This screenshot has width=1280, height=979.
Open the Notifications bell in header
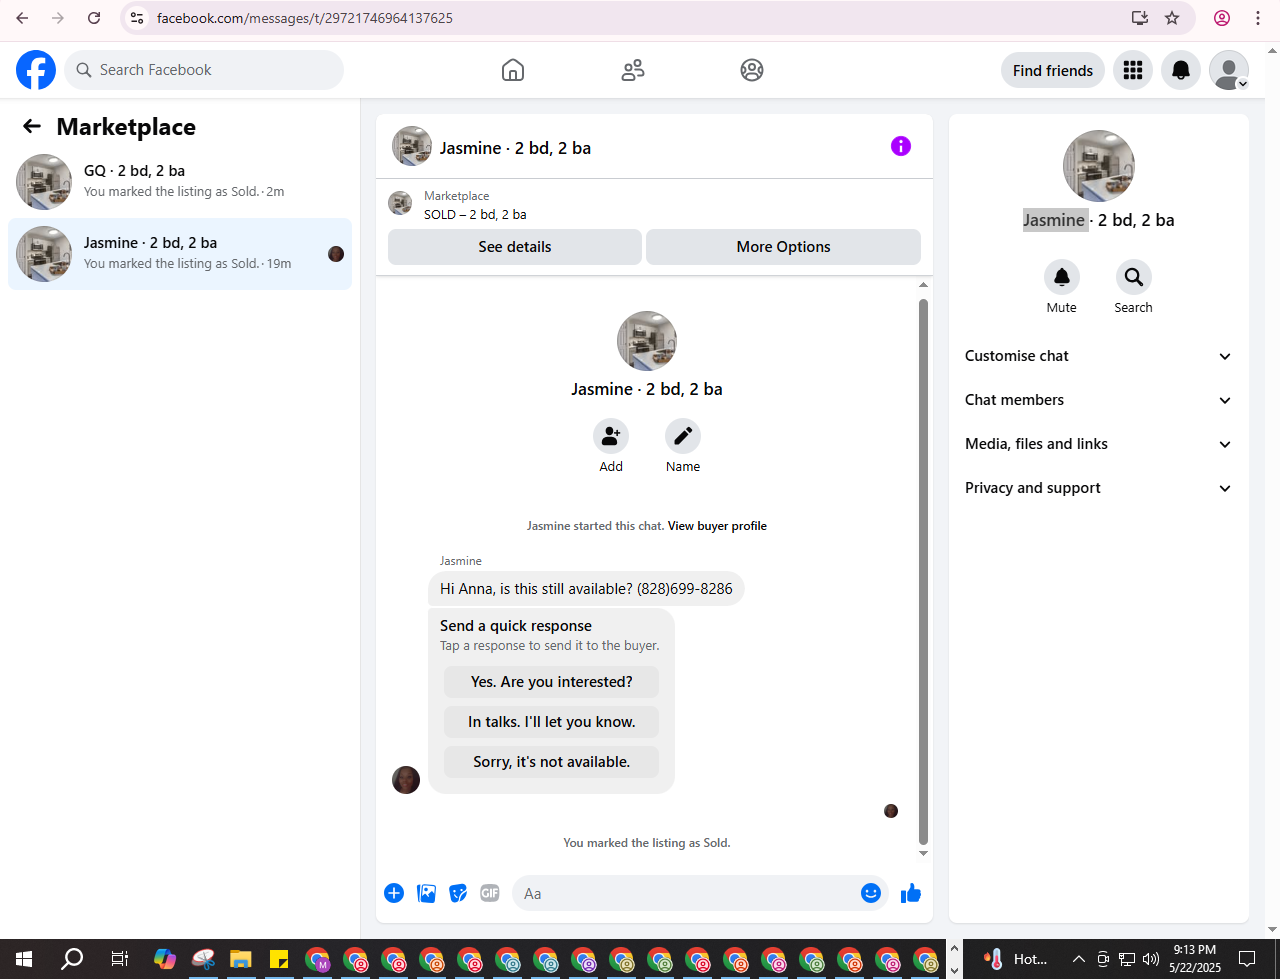(1181, 70)
